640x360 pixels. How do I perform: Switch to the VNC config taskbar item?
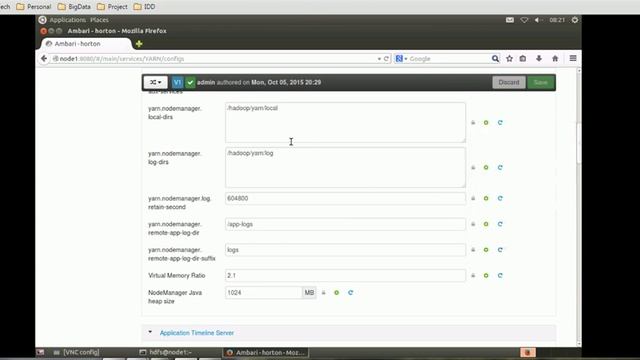pos(76,352)
